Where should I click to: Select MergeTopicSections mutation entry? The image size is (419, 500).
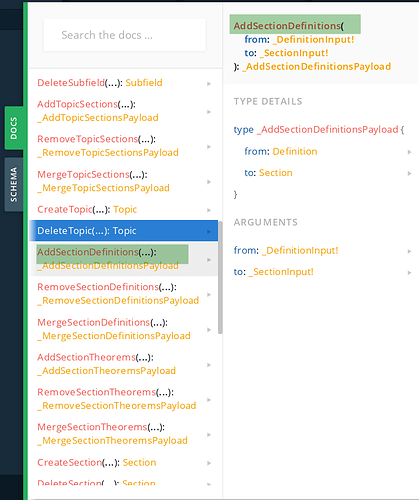pyautogui.click(x=83, y=174)
